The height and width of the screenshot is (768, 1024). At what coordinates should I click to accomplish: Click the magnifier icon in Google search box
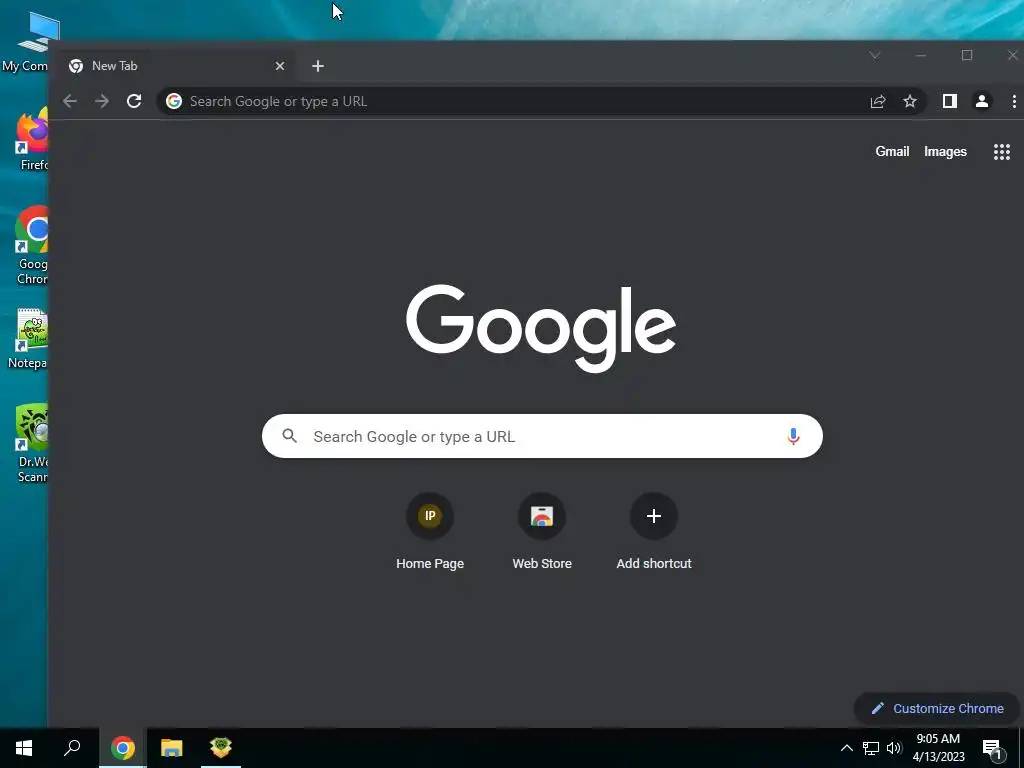click(x=289, y=436)
